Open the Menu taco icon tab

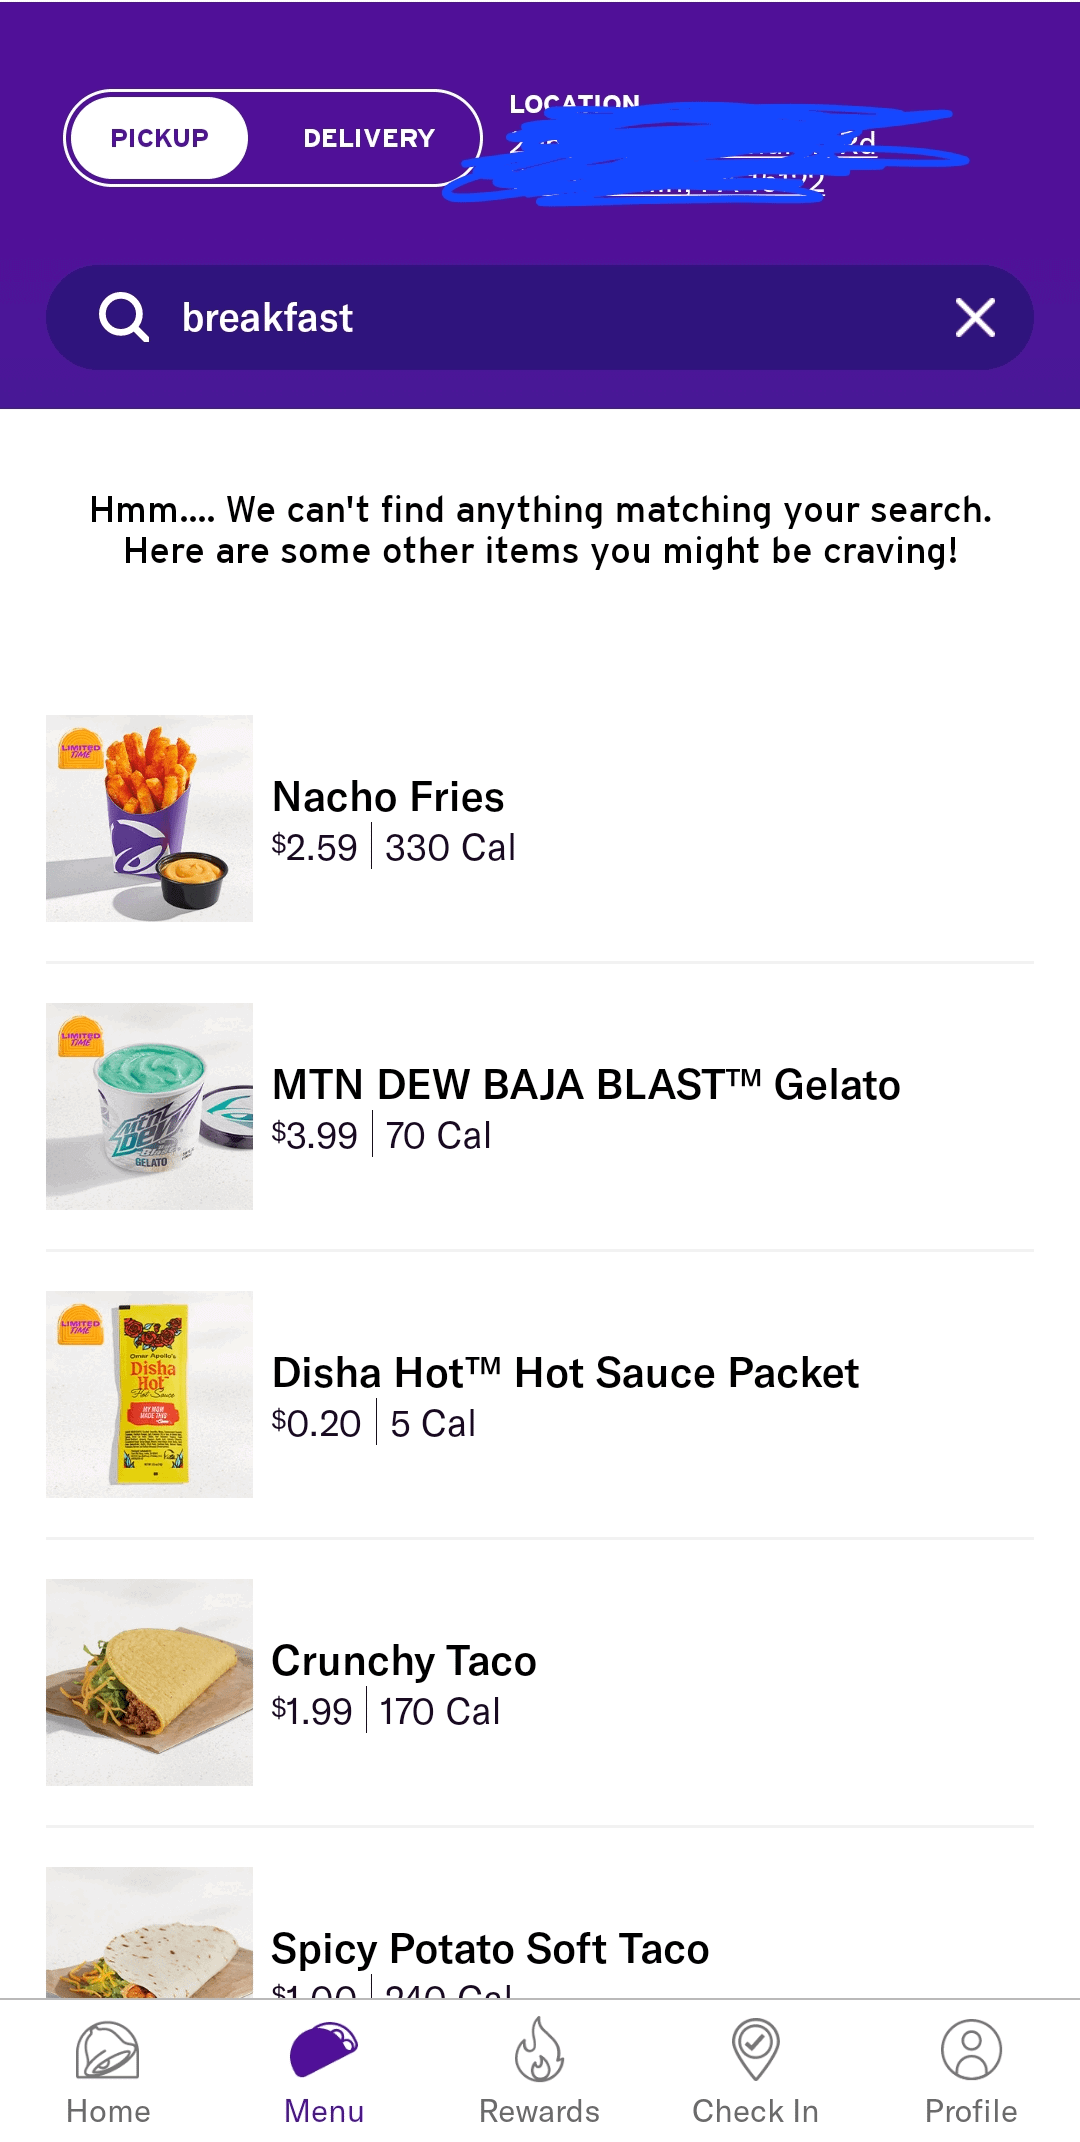point(323,2050)
